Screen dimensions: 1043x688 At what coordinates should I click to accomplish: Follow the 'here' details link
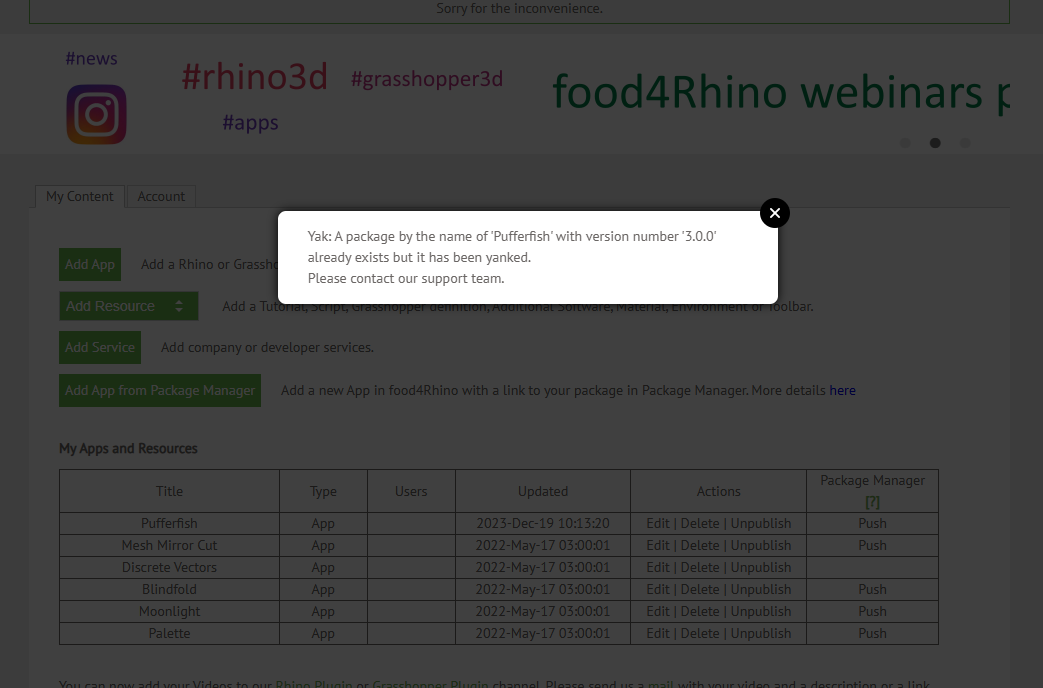click(x=842, y=391)
